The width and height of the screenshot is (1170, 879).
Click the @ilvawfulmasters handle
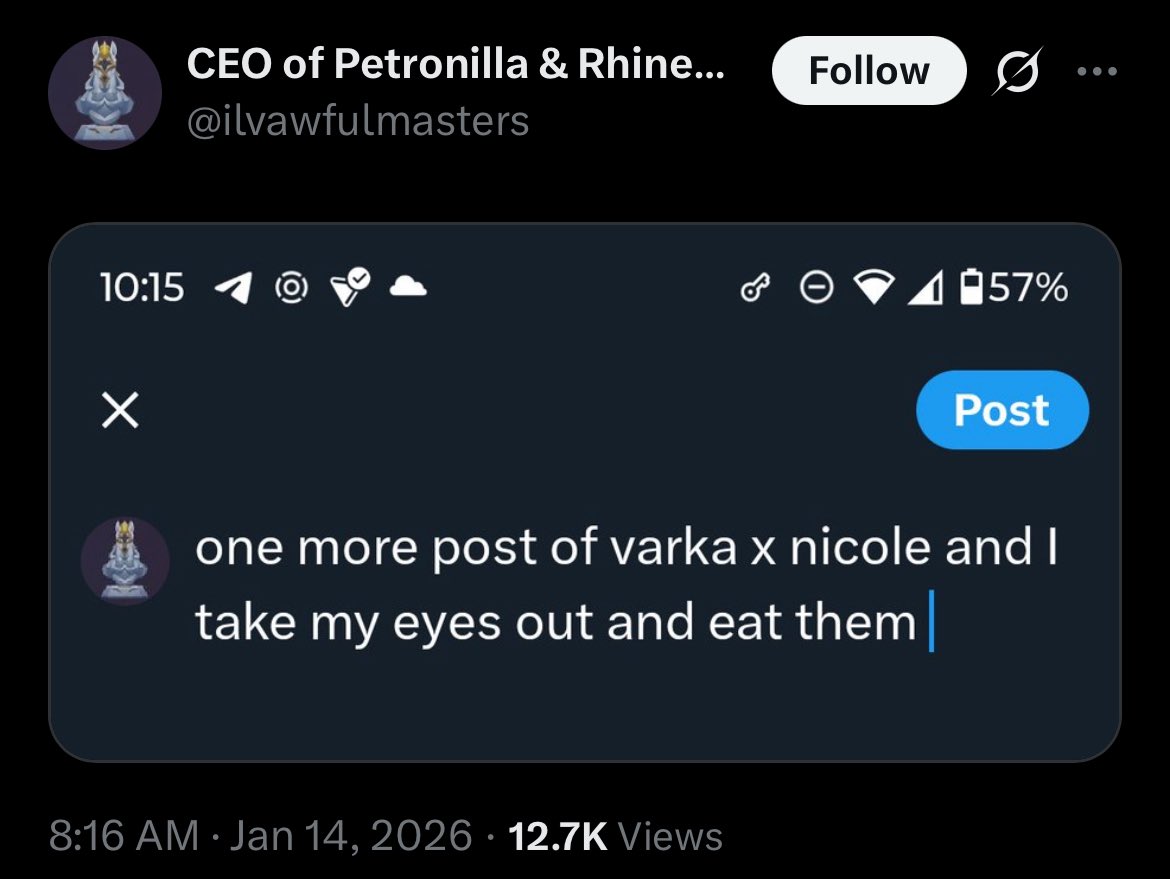point(357,121)
